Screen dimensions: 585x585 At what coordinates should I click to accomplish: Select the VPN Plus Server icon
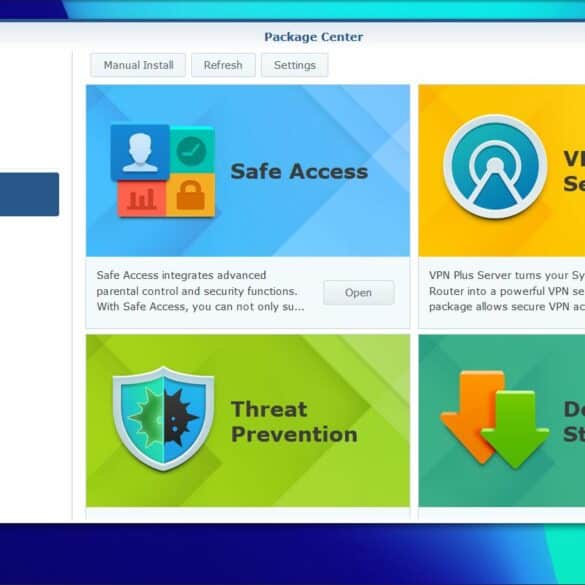pos(495,167)
